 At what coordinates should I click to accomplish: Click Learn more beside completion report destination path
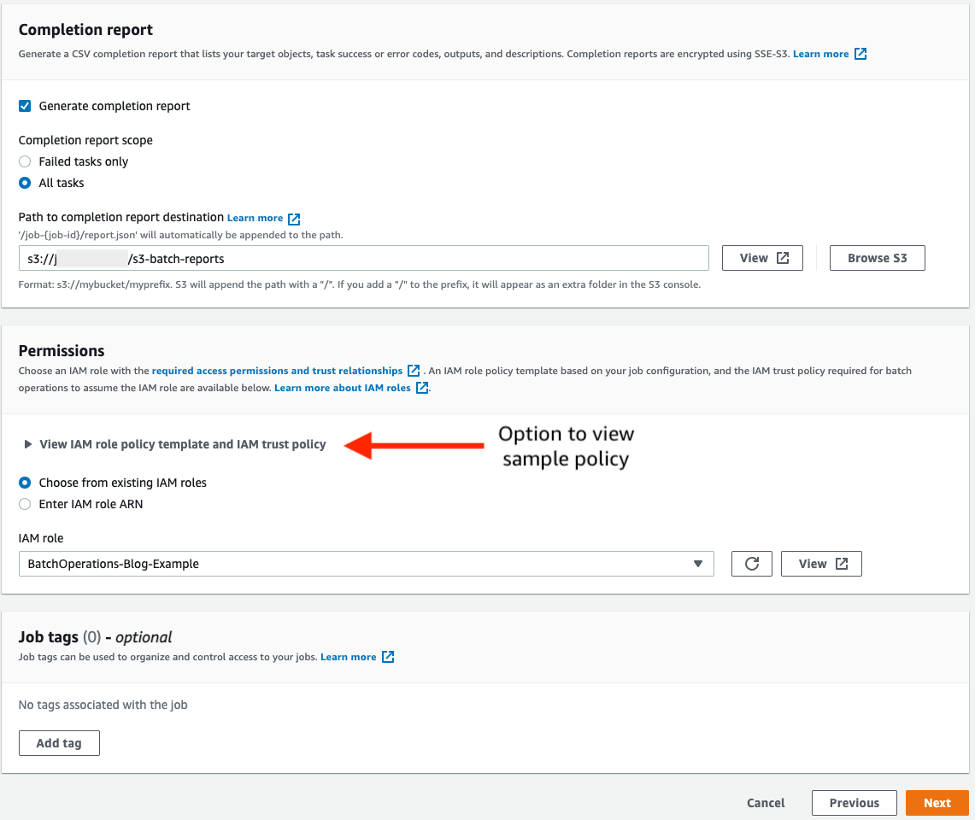(256, 217)
